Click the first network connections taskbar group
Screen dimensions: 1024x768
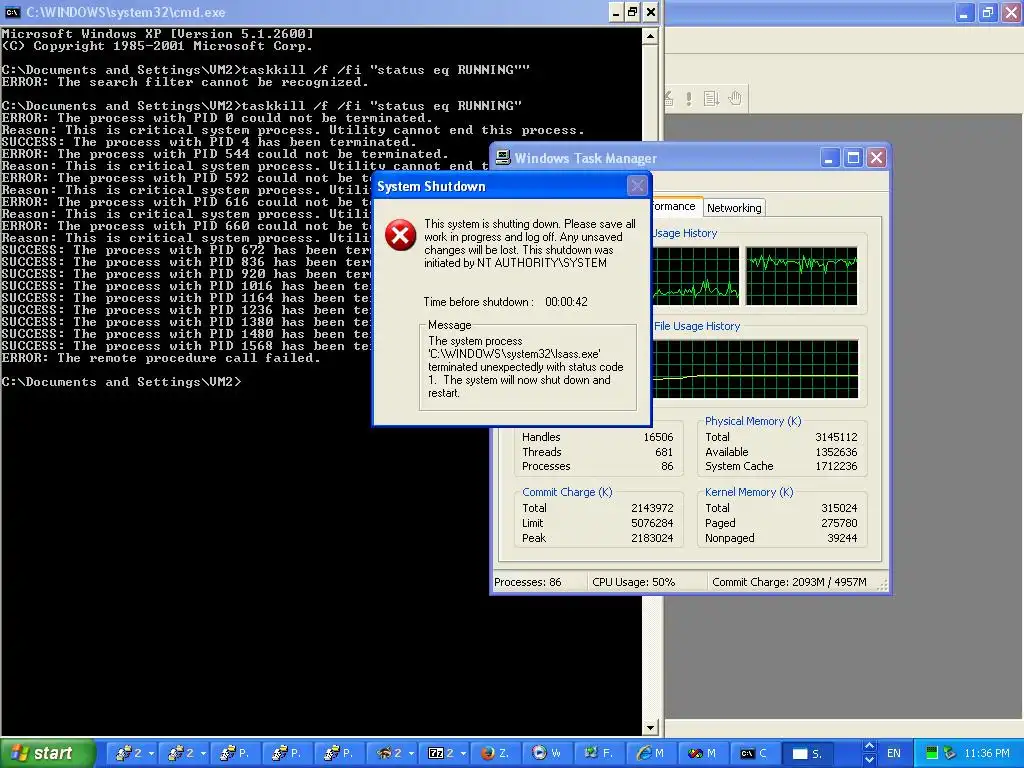click(x=131, y=753)
